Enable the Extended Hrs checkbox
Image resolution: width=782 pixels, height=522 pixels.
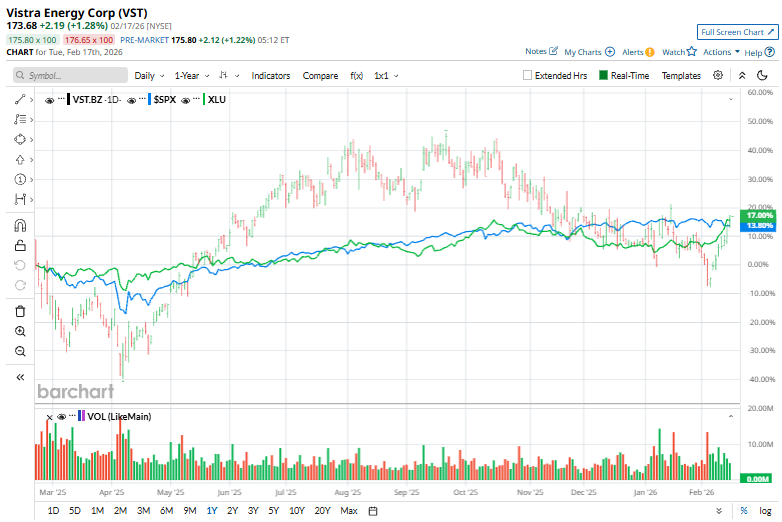[x=528, y=75]
